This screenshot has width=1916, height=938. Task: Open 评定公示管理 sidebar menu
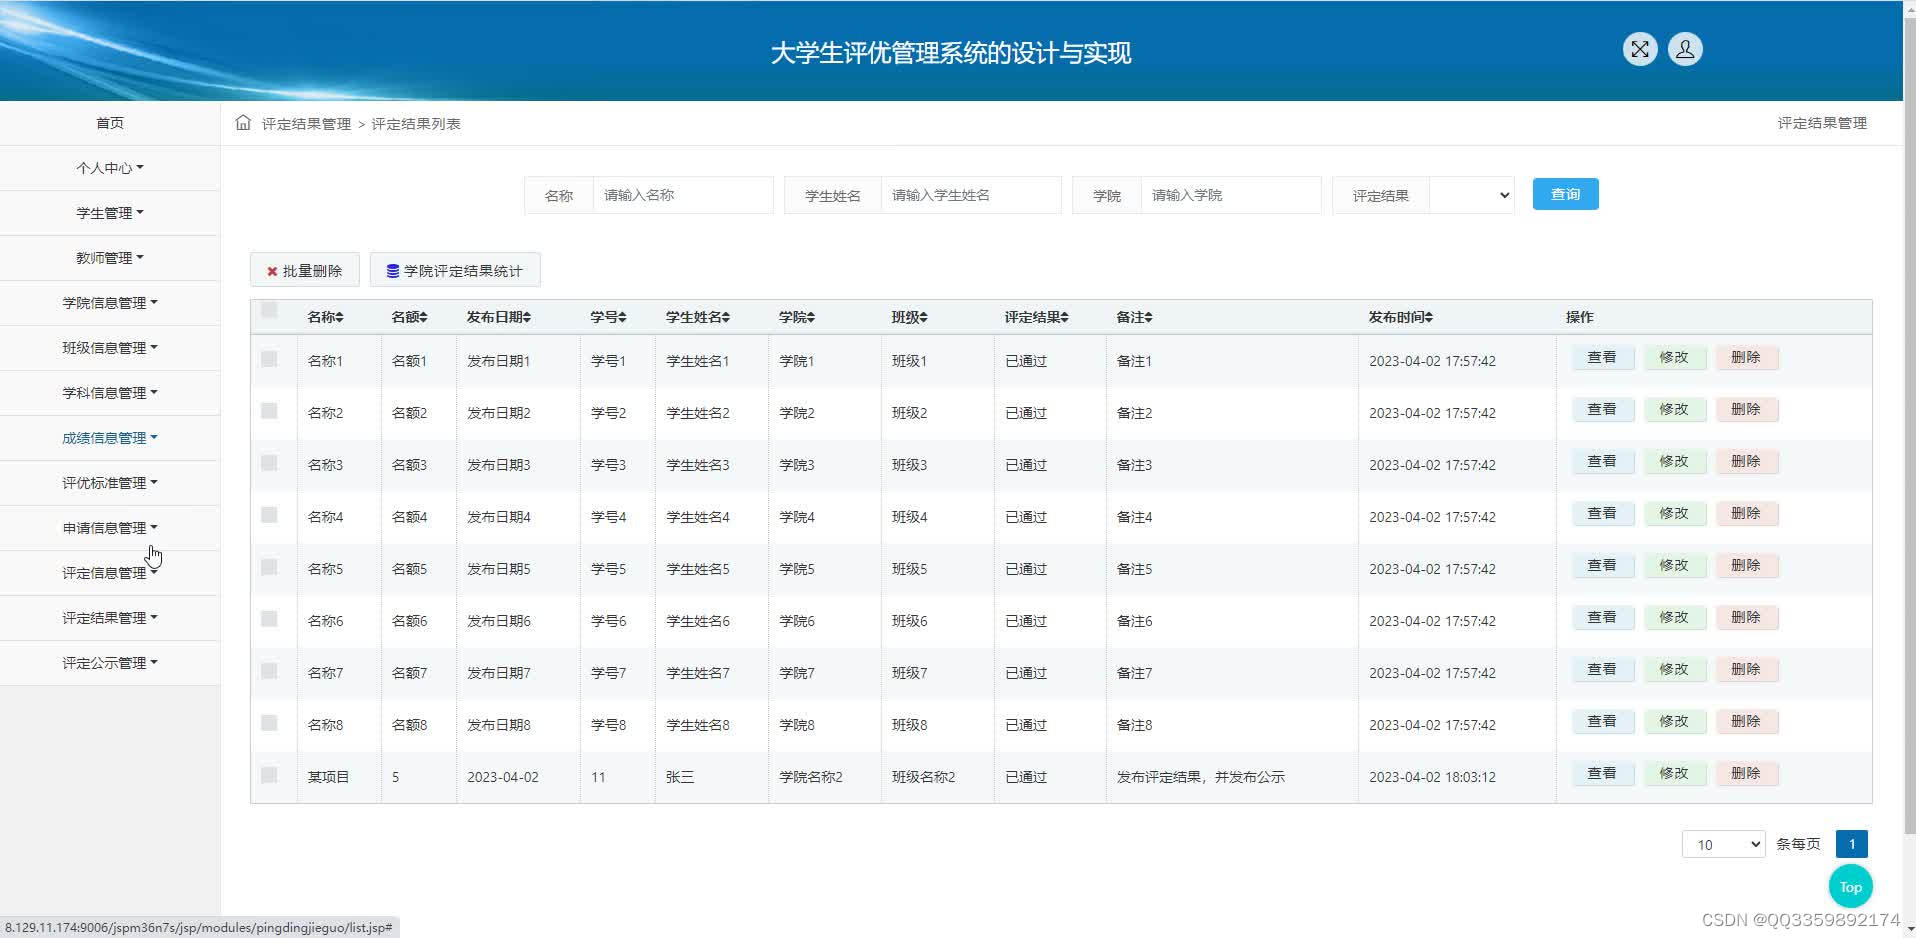click(110, 663)
